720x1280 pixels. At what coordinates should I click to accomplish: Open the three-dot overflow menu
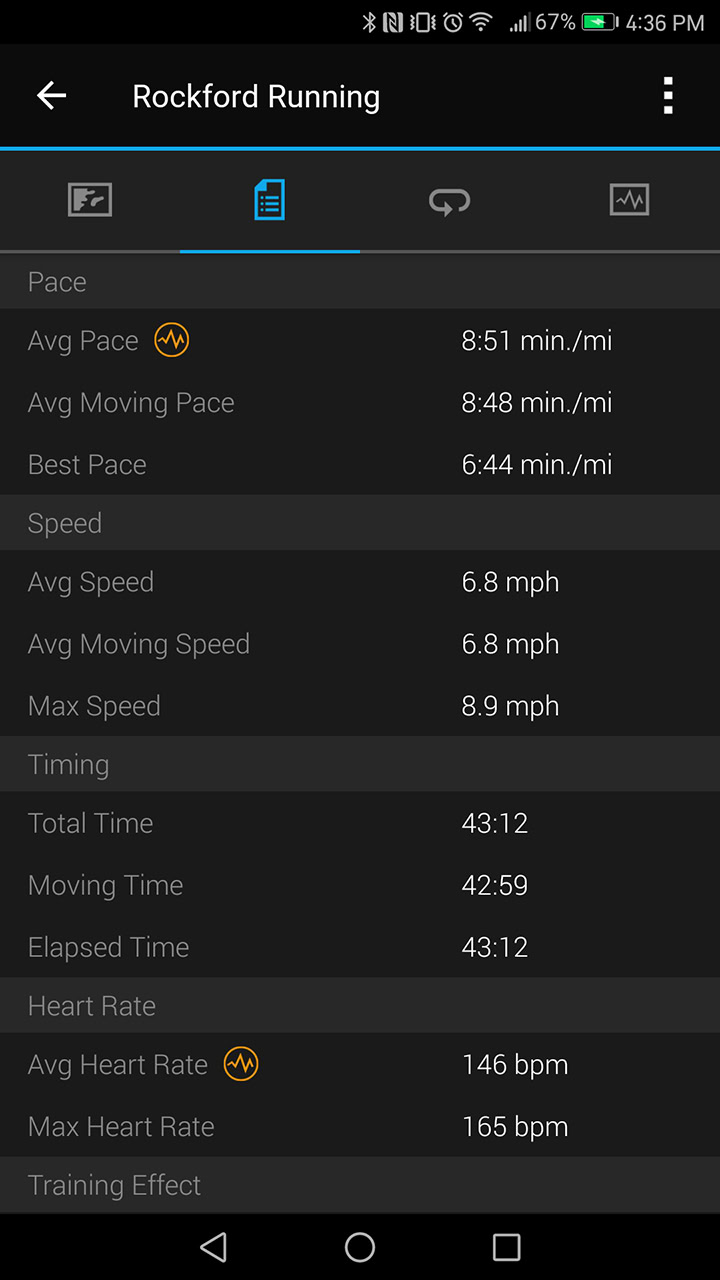point(668,96)
